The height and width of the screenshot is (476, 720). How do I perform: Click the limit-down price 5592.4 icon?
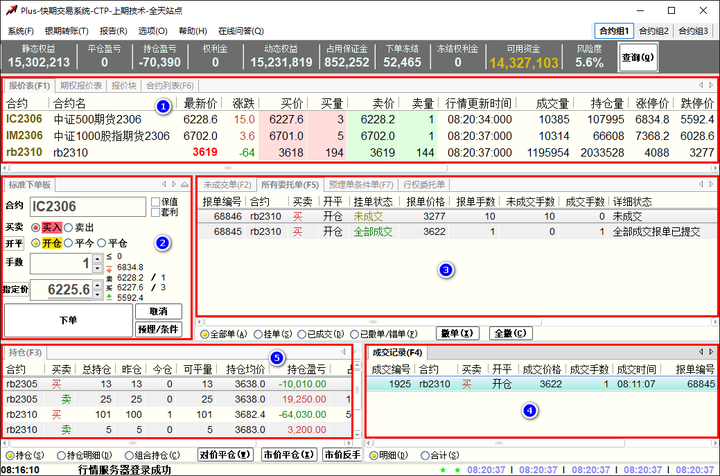[x=109, y=297]
